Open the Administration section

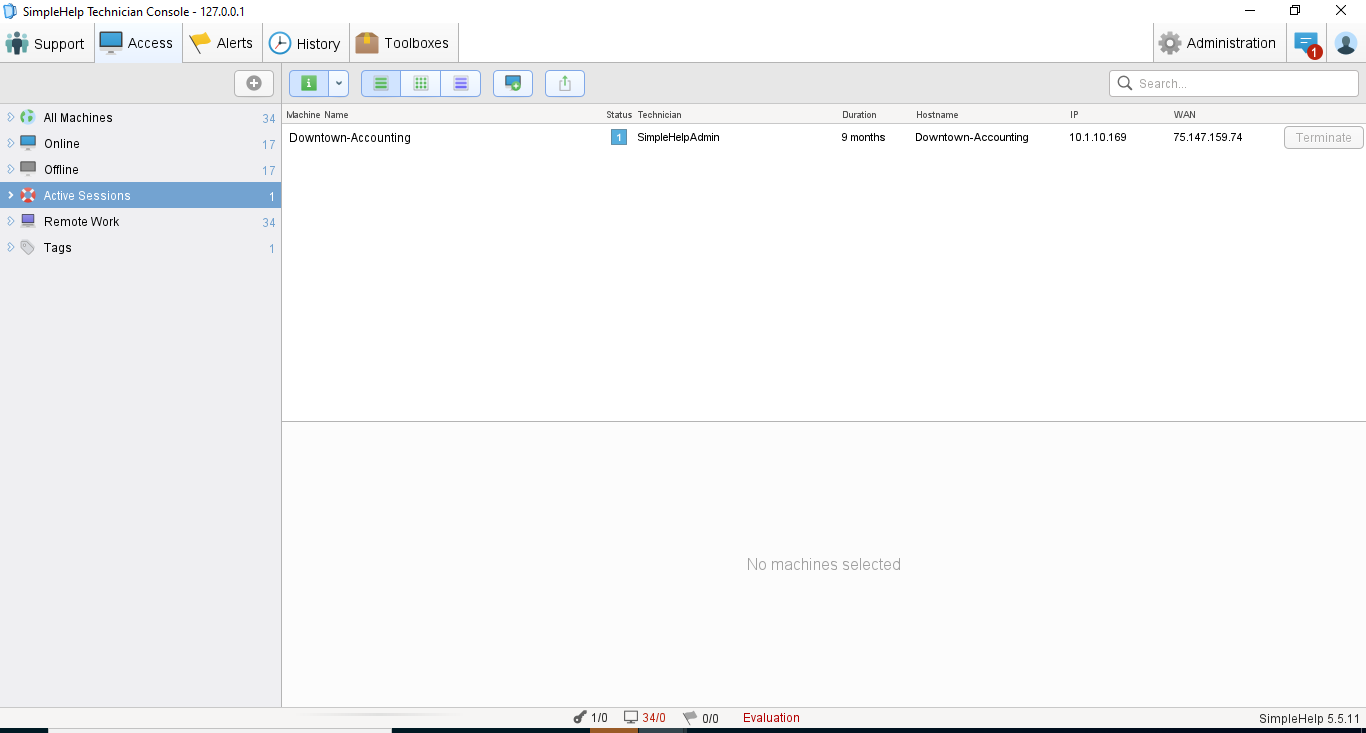[x=1217, y=43]
